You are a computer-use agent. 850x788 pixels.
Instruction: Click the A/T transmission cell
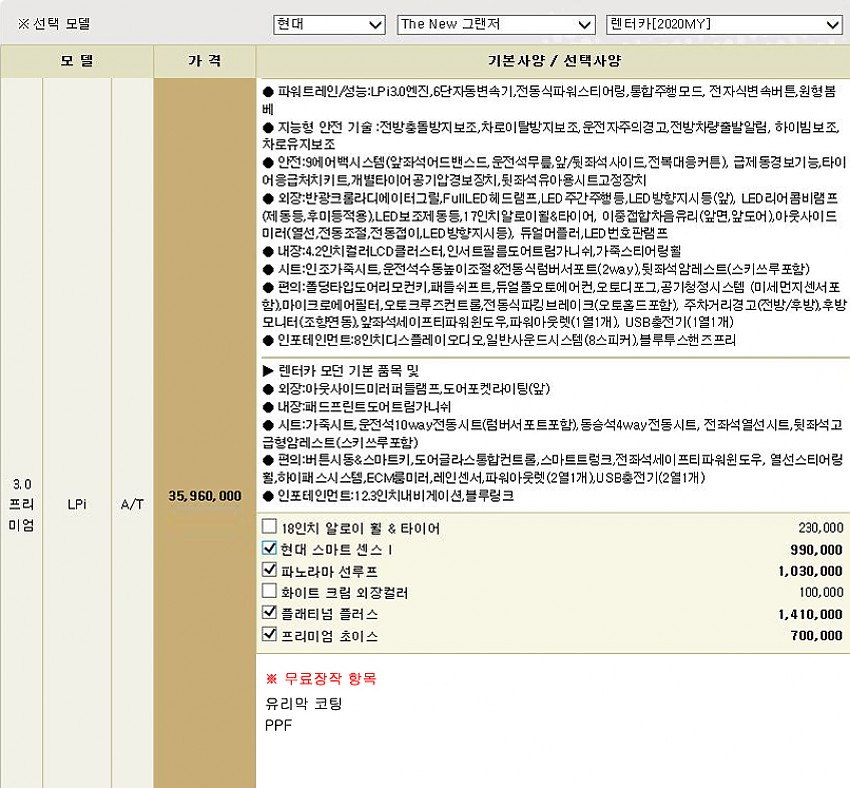click(131, 503)
